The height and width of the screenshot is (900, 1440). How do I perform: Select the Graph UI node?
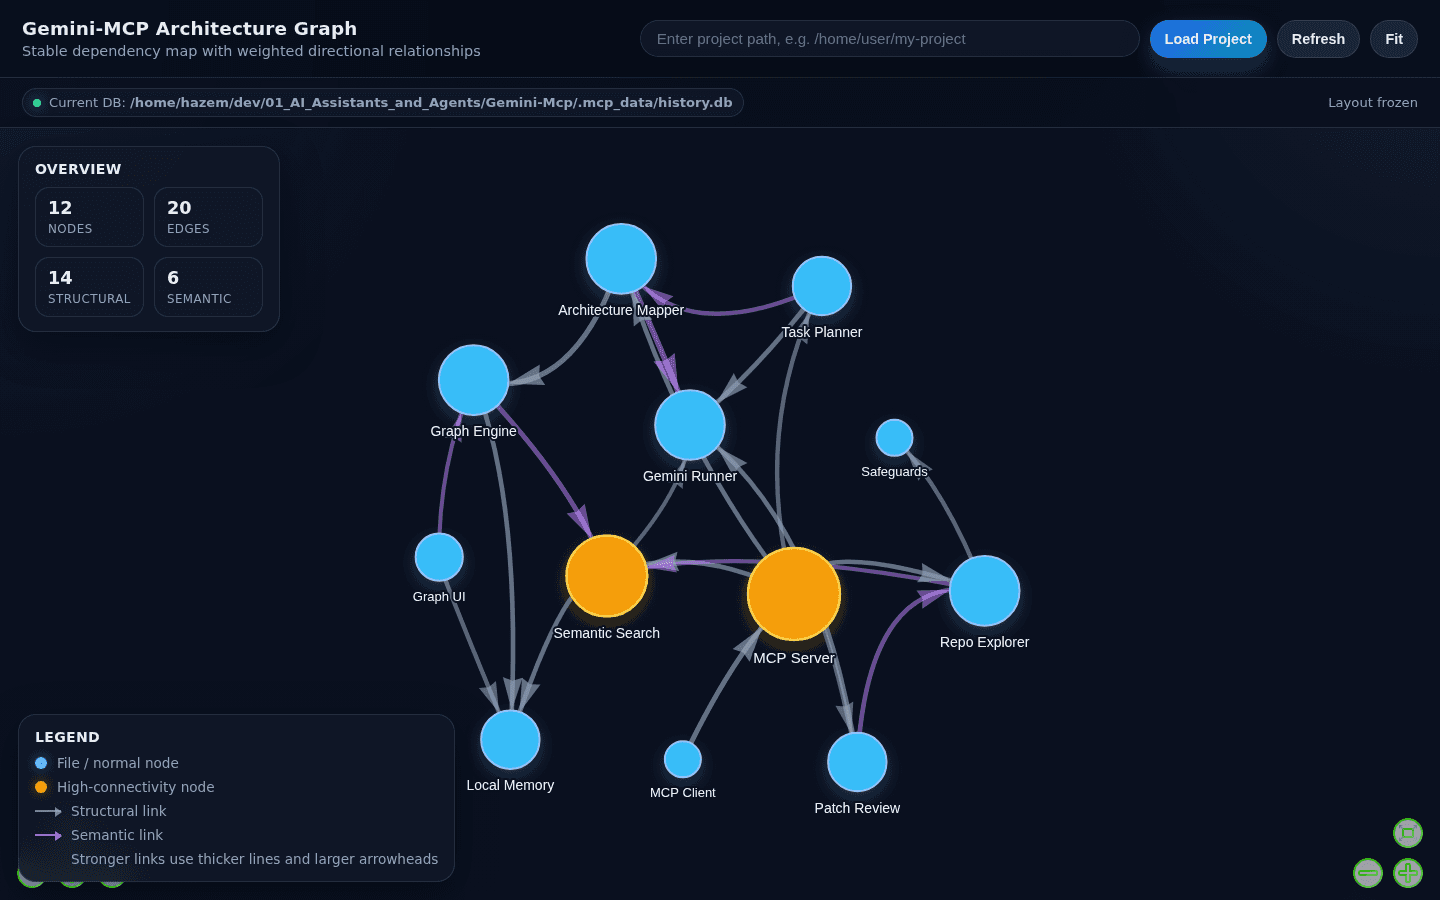(x=439, y=557)
